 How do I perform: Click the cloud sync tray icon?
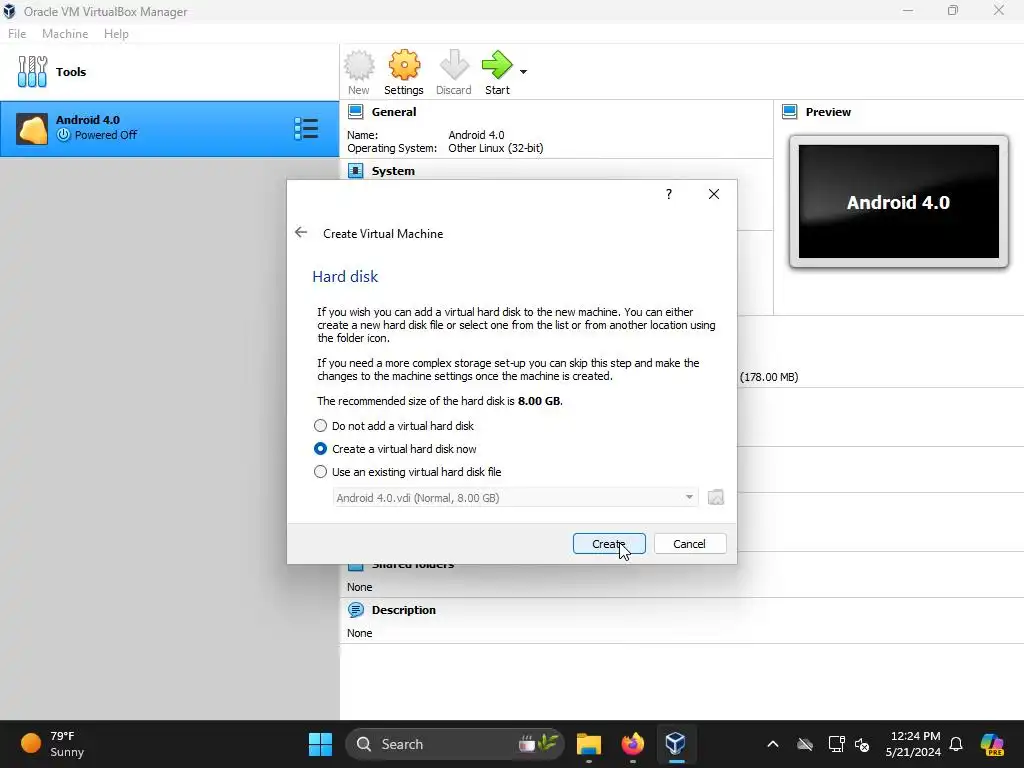805,744
